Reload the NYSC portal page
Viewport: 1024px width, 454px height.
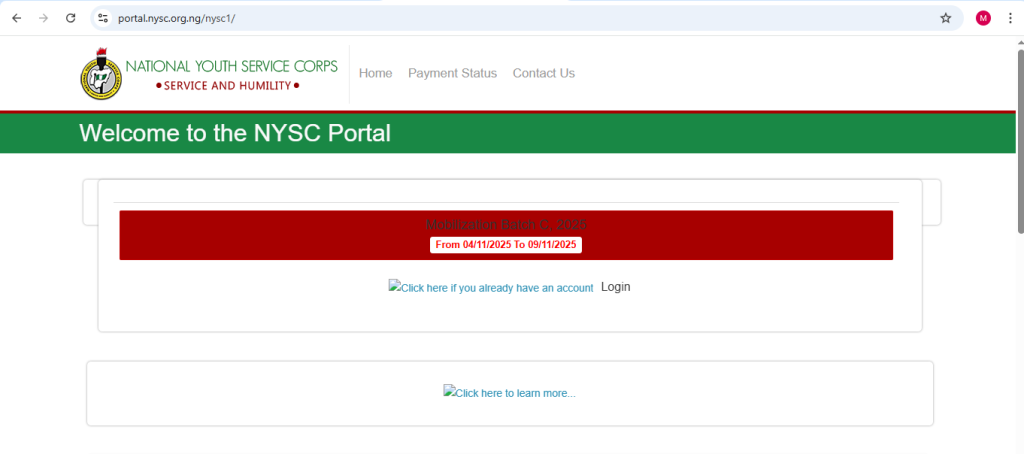[x=70, y=18]
